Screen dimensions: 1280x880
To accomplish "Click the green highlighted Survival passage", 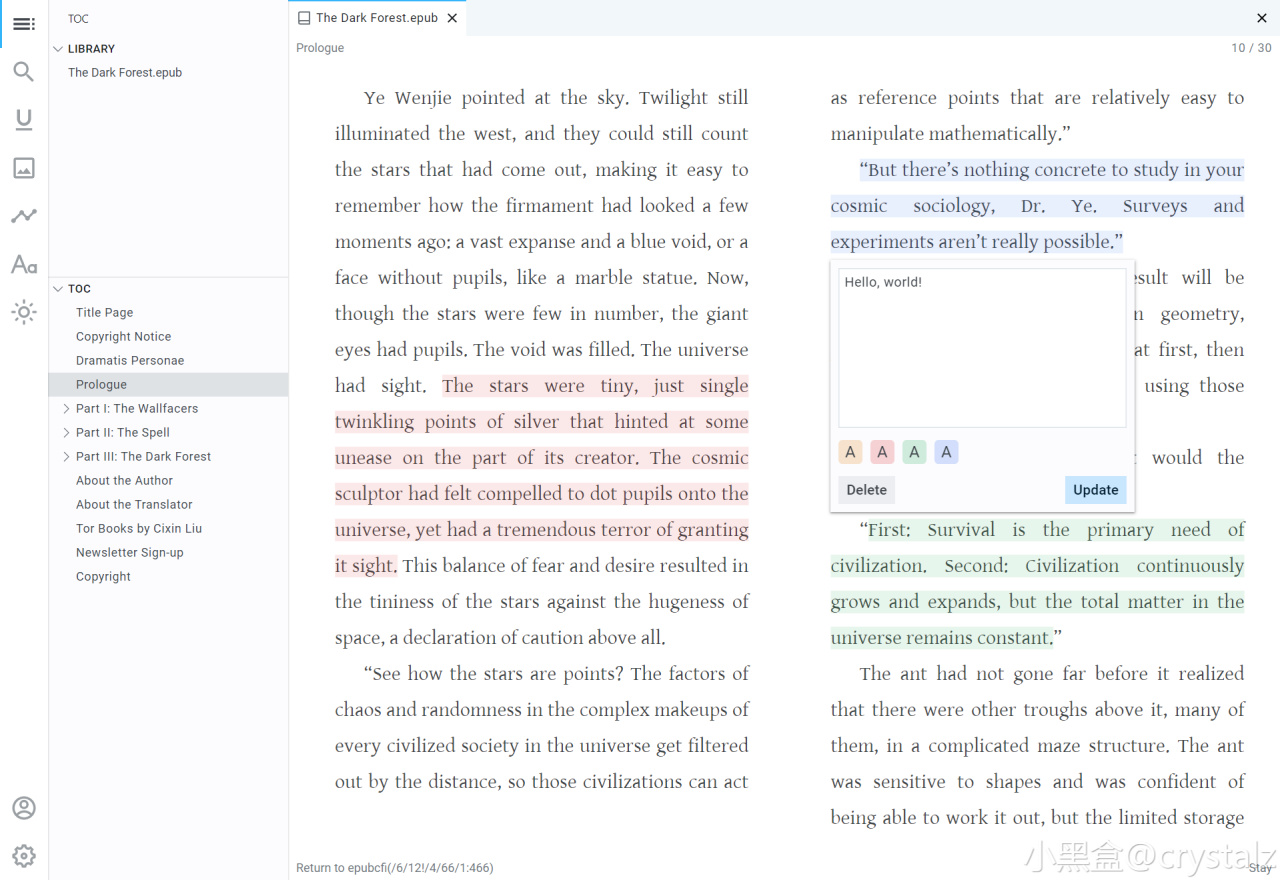I will [x=1037, y=584].
